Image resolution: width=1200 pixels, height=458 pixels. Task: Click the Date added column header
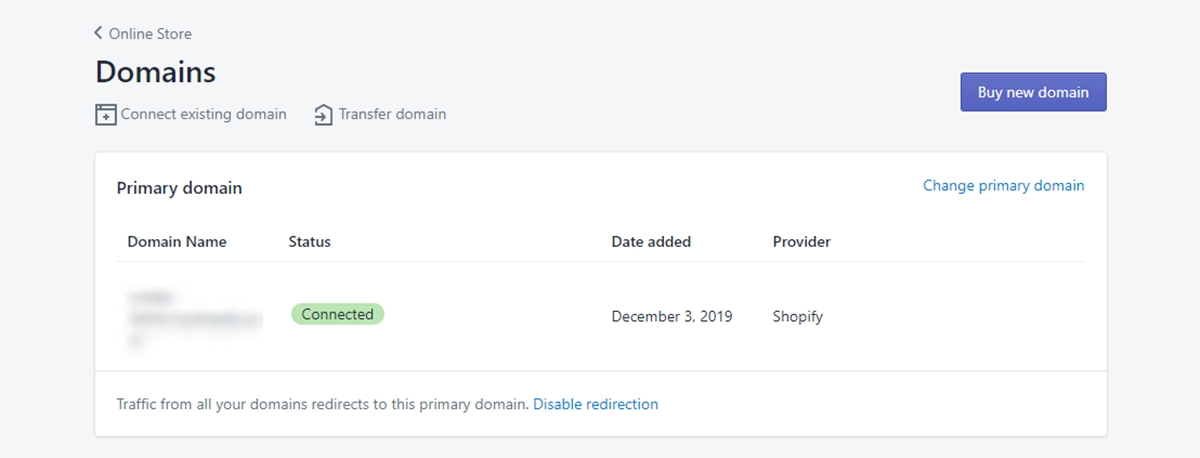pyautogui.click(x=651, y=241)
